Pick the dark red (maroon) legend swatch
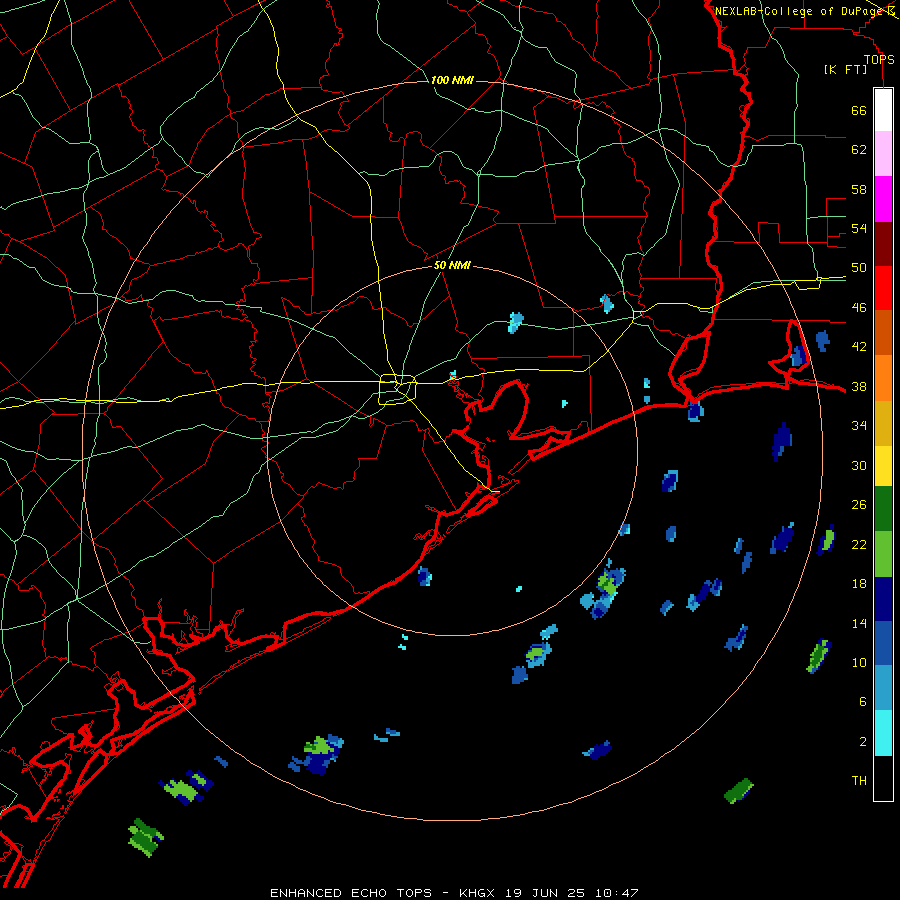 (883, 244)
